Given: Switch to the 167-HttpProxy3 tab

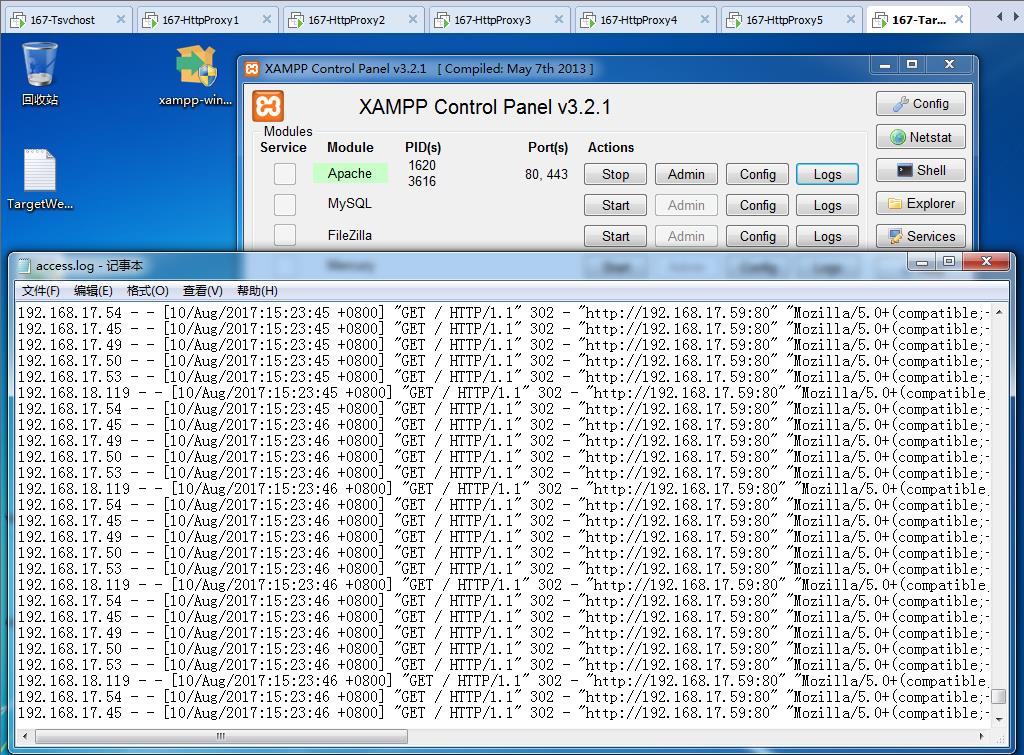Looking at the screenshot, I should [x=492, y=19].
